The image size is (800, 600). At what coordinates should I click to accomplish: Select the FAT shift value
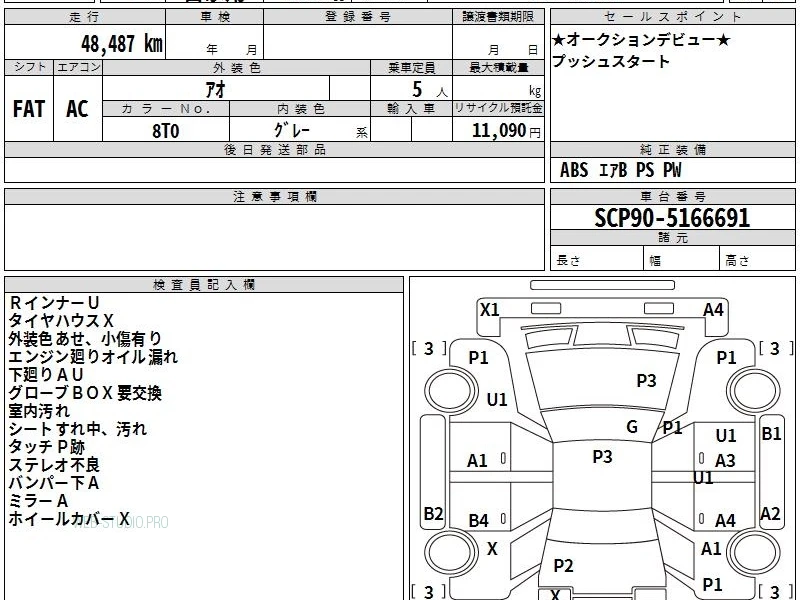point(29,109)
